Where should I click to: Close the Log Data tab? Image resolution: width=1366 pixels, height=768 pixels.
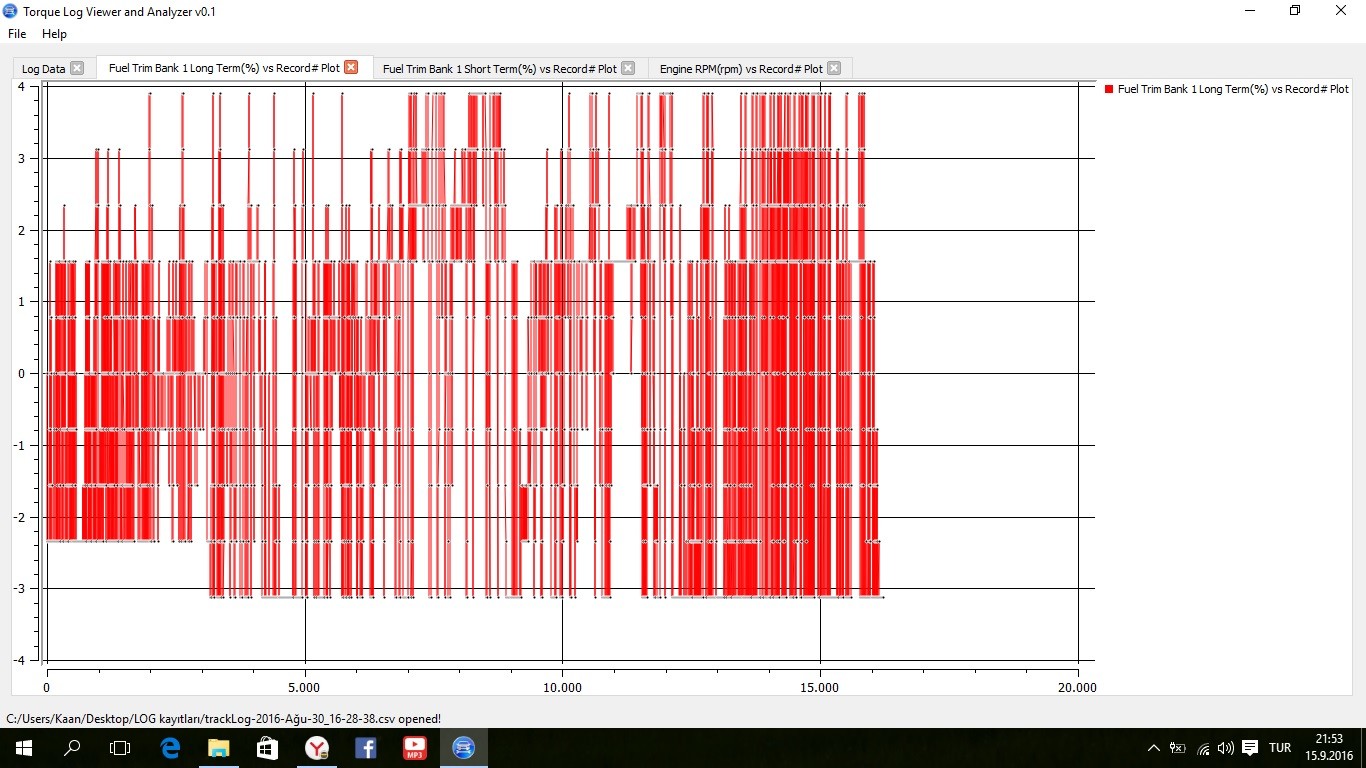(77, 69)
